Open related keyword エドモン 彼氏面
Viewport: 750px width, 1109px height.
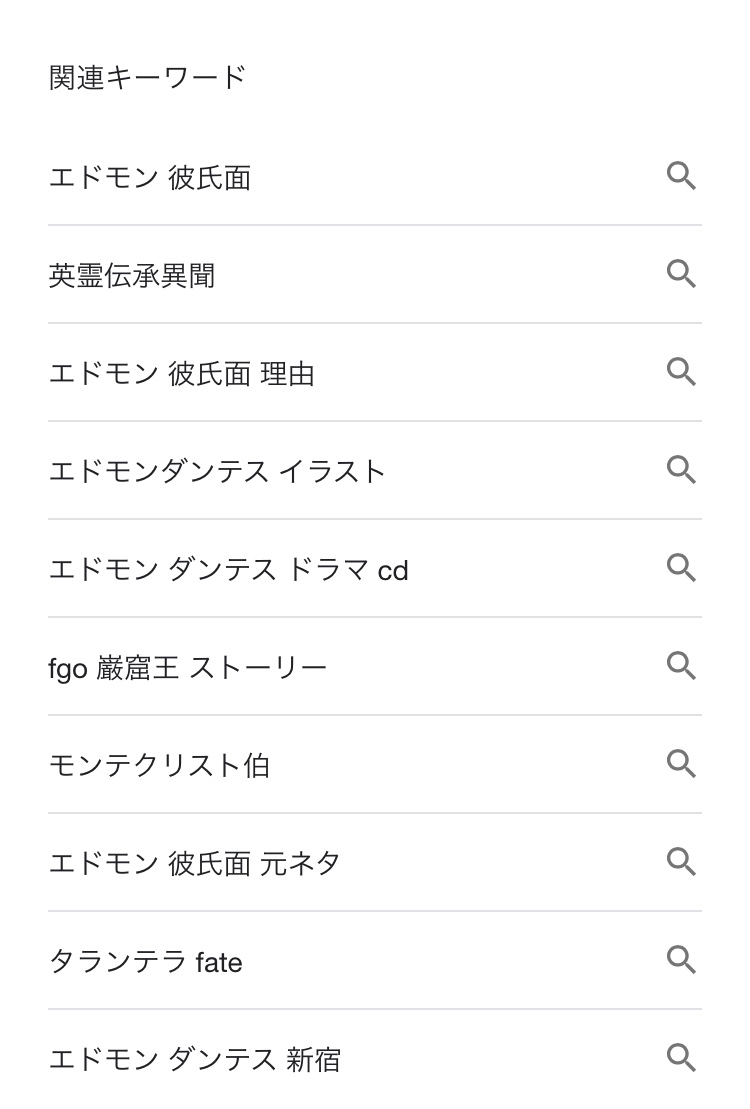150,178
